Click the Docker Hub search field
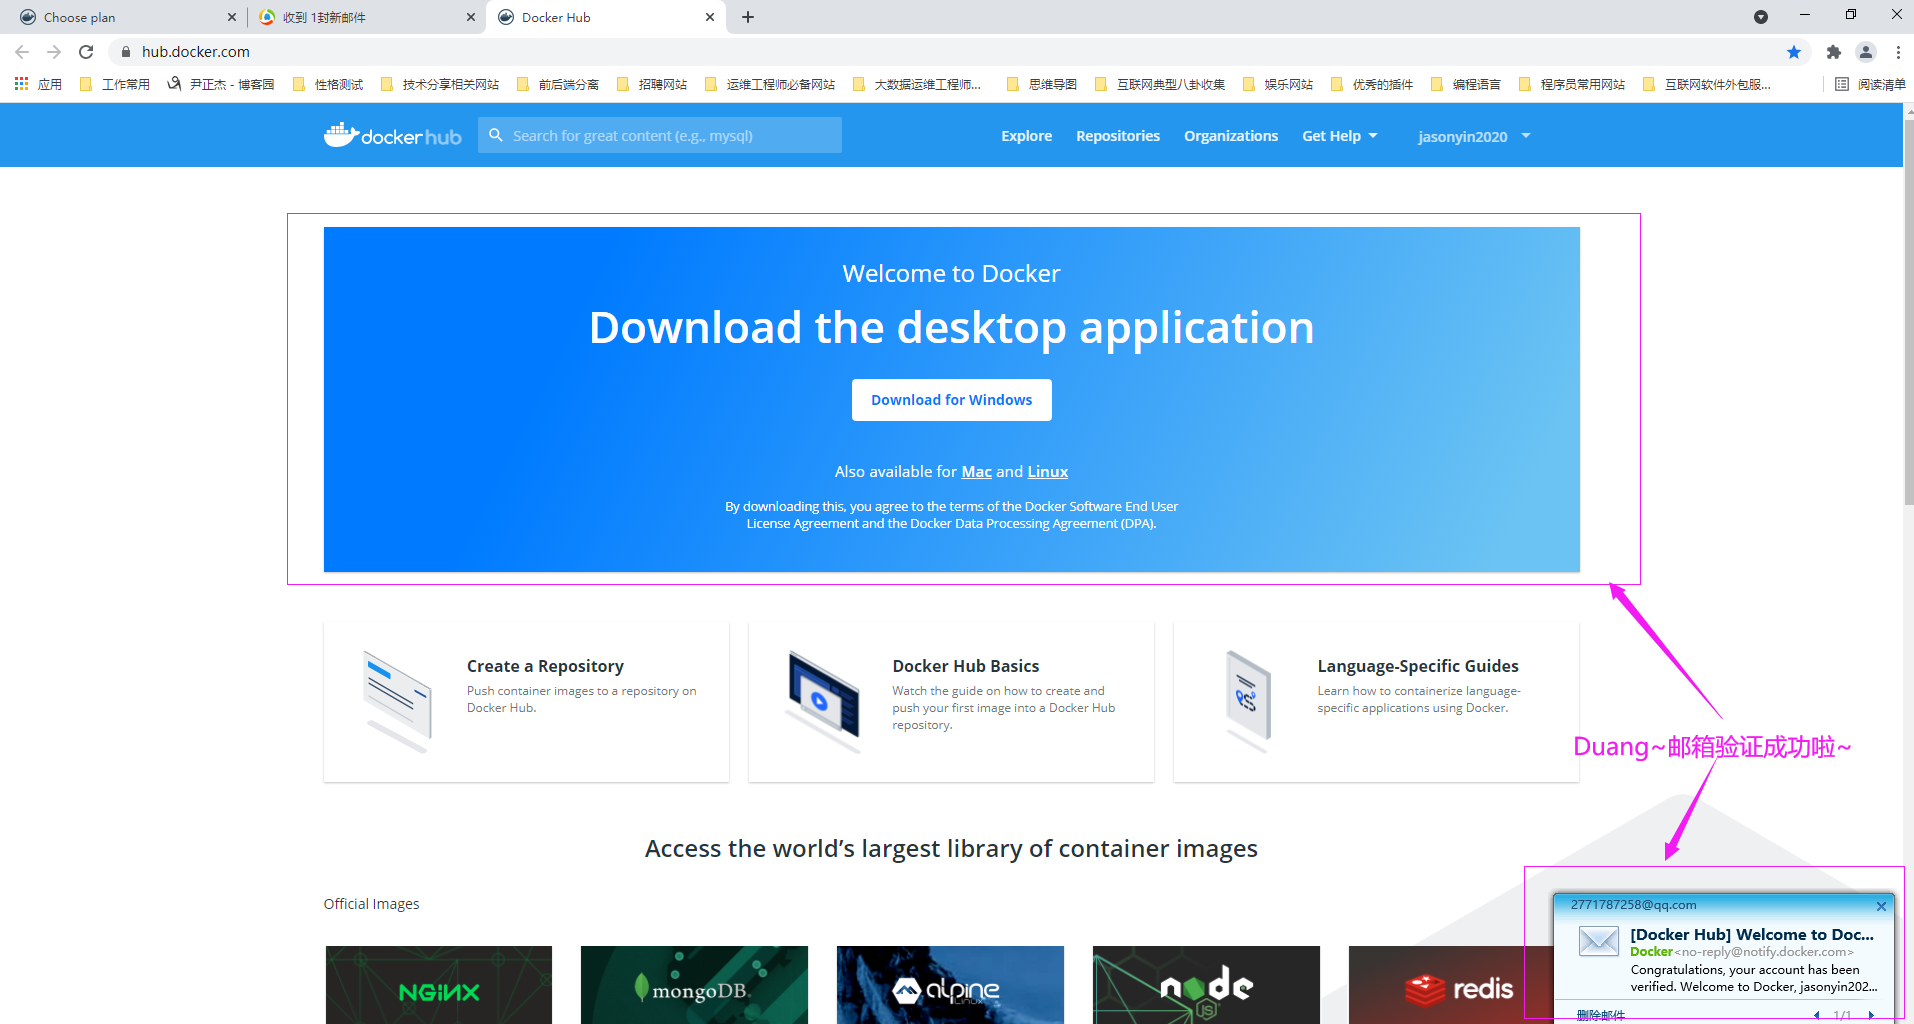The image size is (1914, 1024). (670, 136)
